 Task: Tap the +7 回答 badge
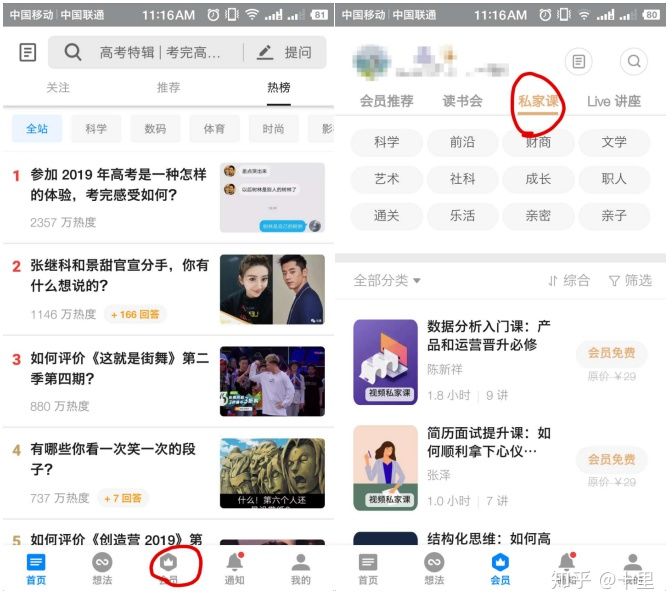pos(123,498)
